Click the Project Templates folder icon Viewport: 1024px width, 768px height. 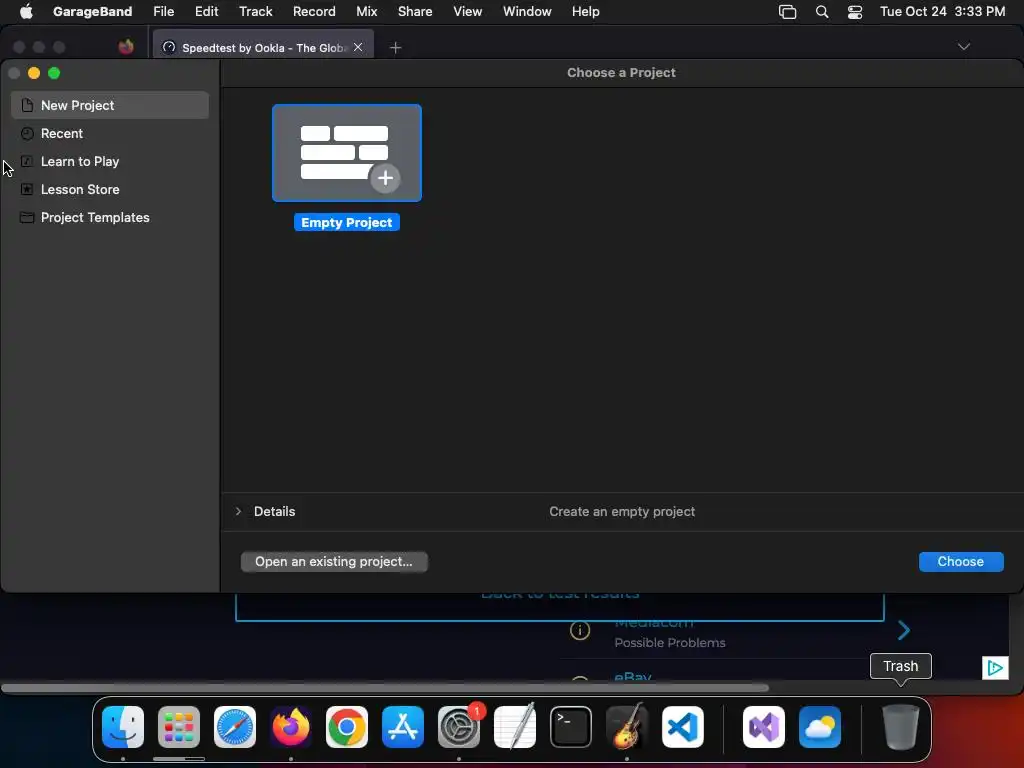pos(27,217)
